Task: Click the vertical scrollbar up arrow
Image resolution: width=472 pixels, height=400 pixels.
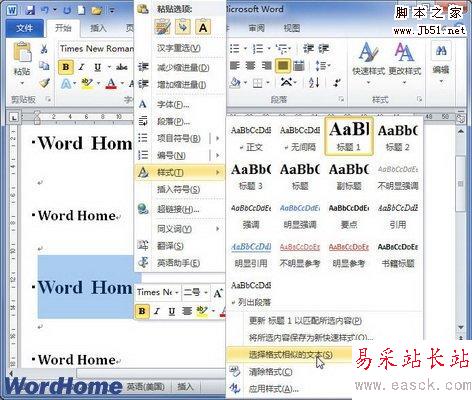Action: (461, 132)
